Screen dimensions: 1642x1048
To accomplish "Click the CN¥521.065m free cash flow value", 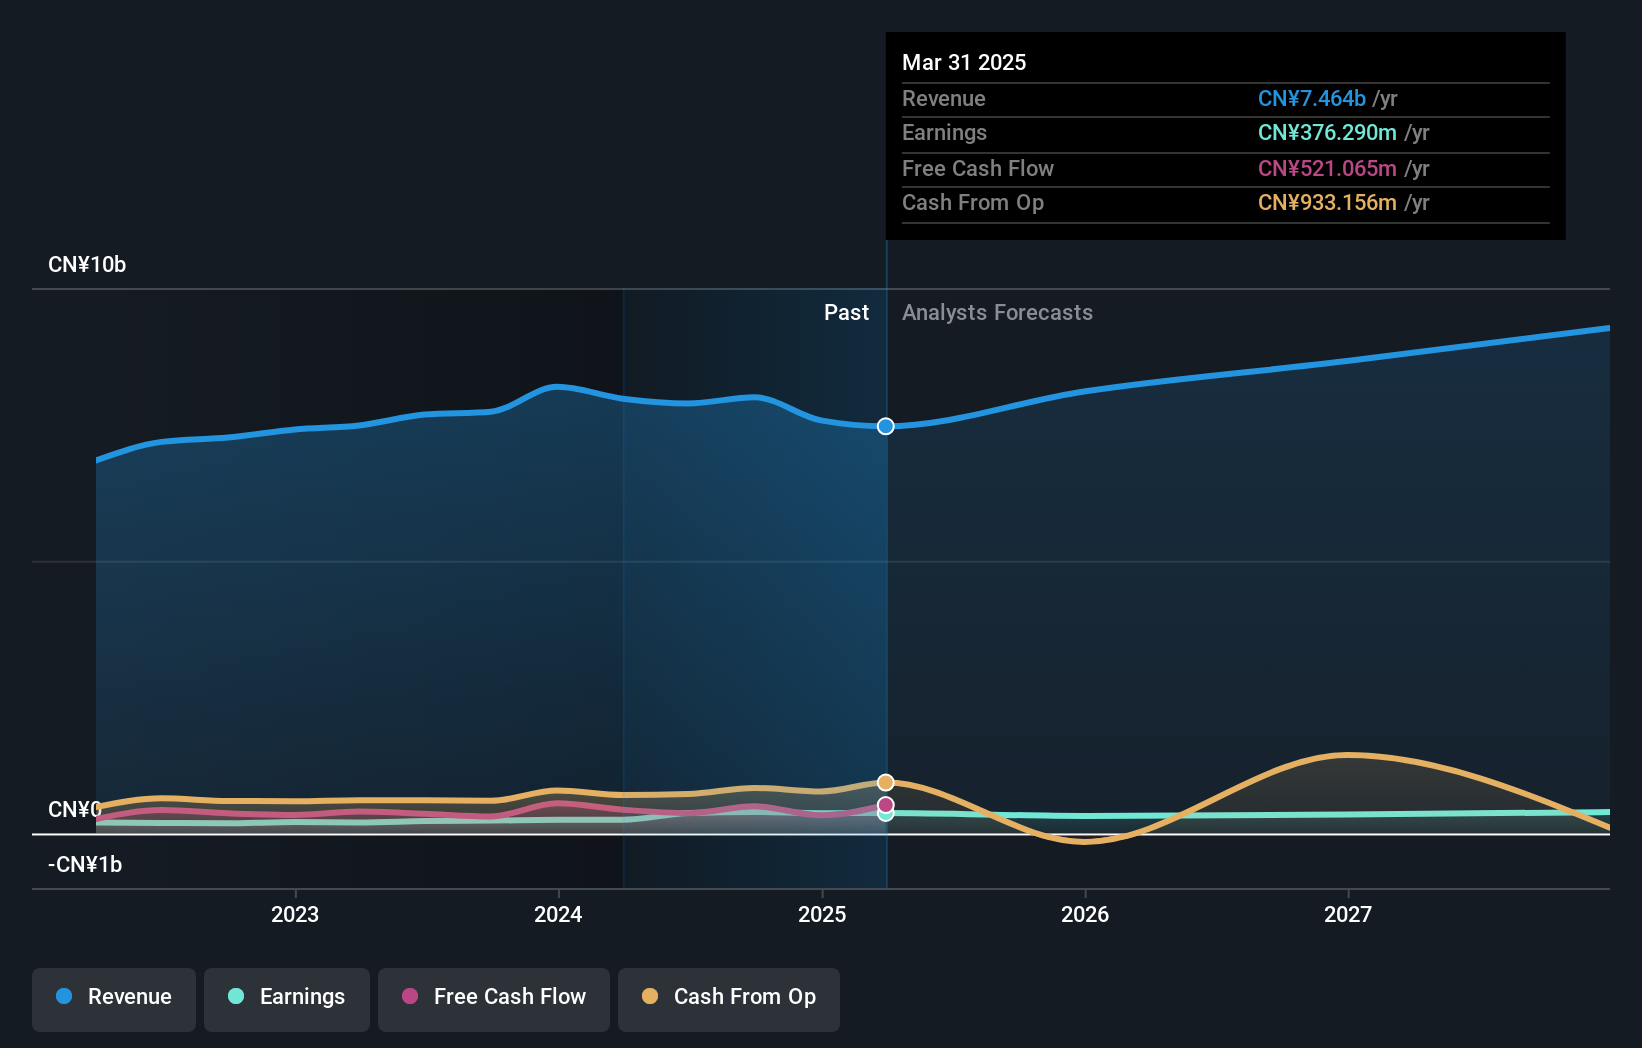I will [1327, 168].
